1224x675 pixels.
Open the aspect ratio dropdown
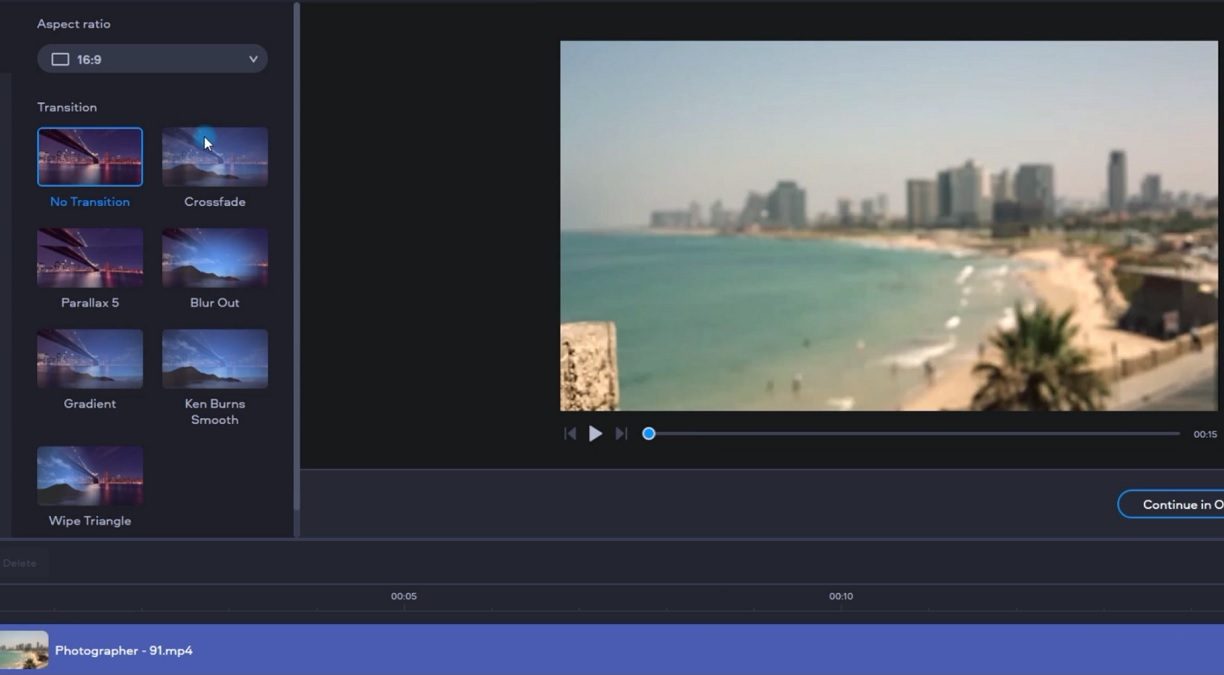[152, 58]
